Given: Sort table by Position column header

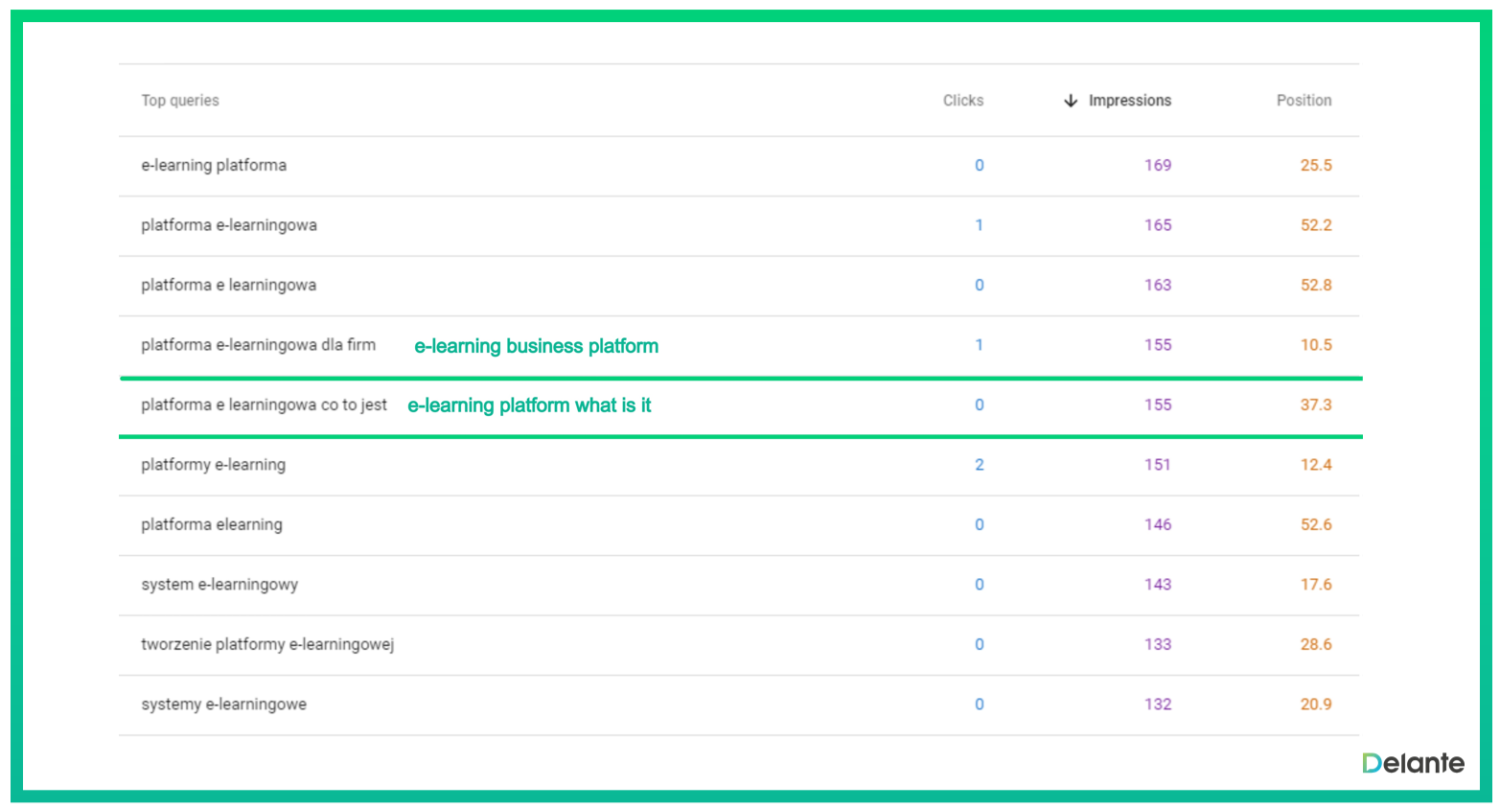Looking at the screenshot, I should 1303,101.
